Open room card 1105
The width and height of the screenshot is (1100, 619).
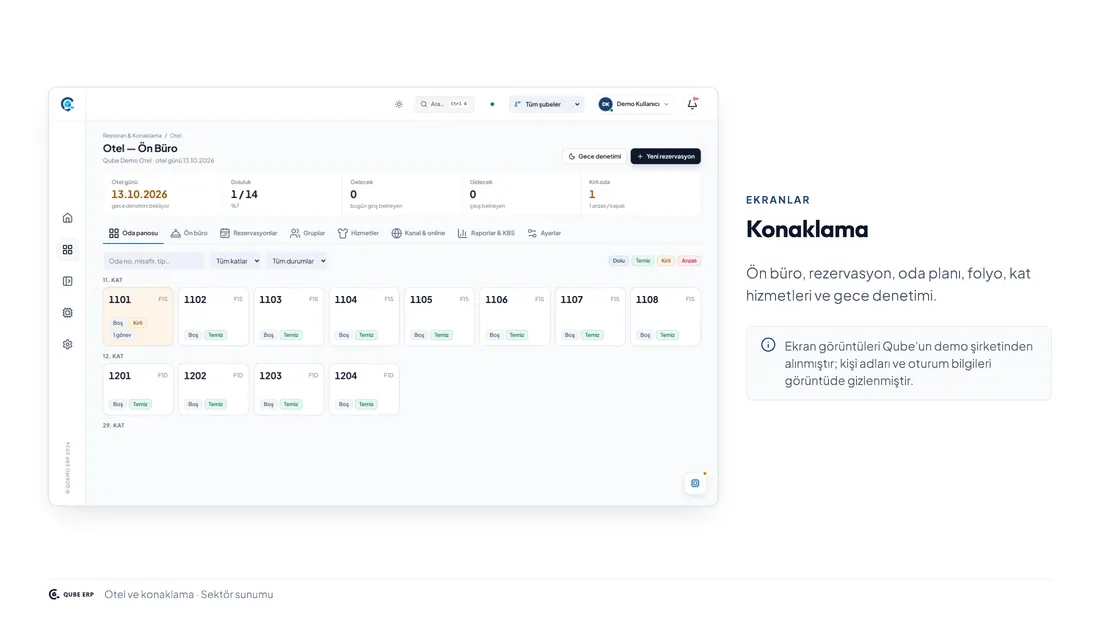click(439, 317)
